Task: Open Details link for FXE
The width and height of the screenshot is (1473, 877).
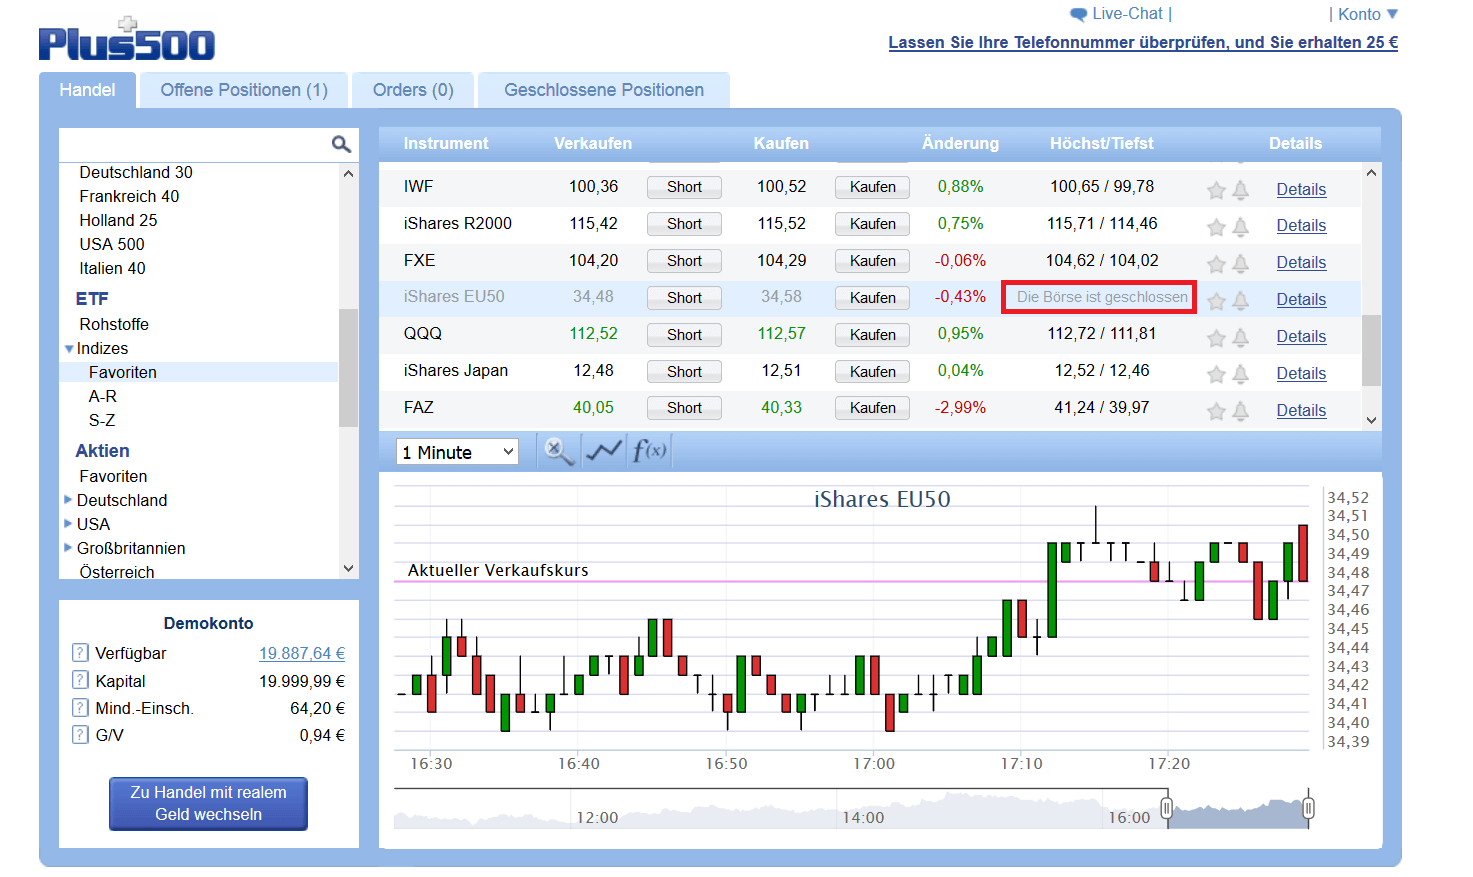Action: (1301, 262)
